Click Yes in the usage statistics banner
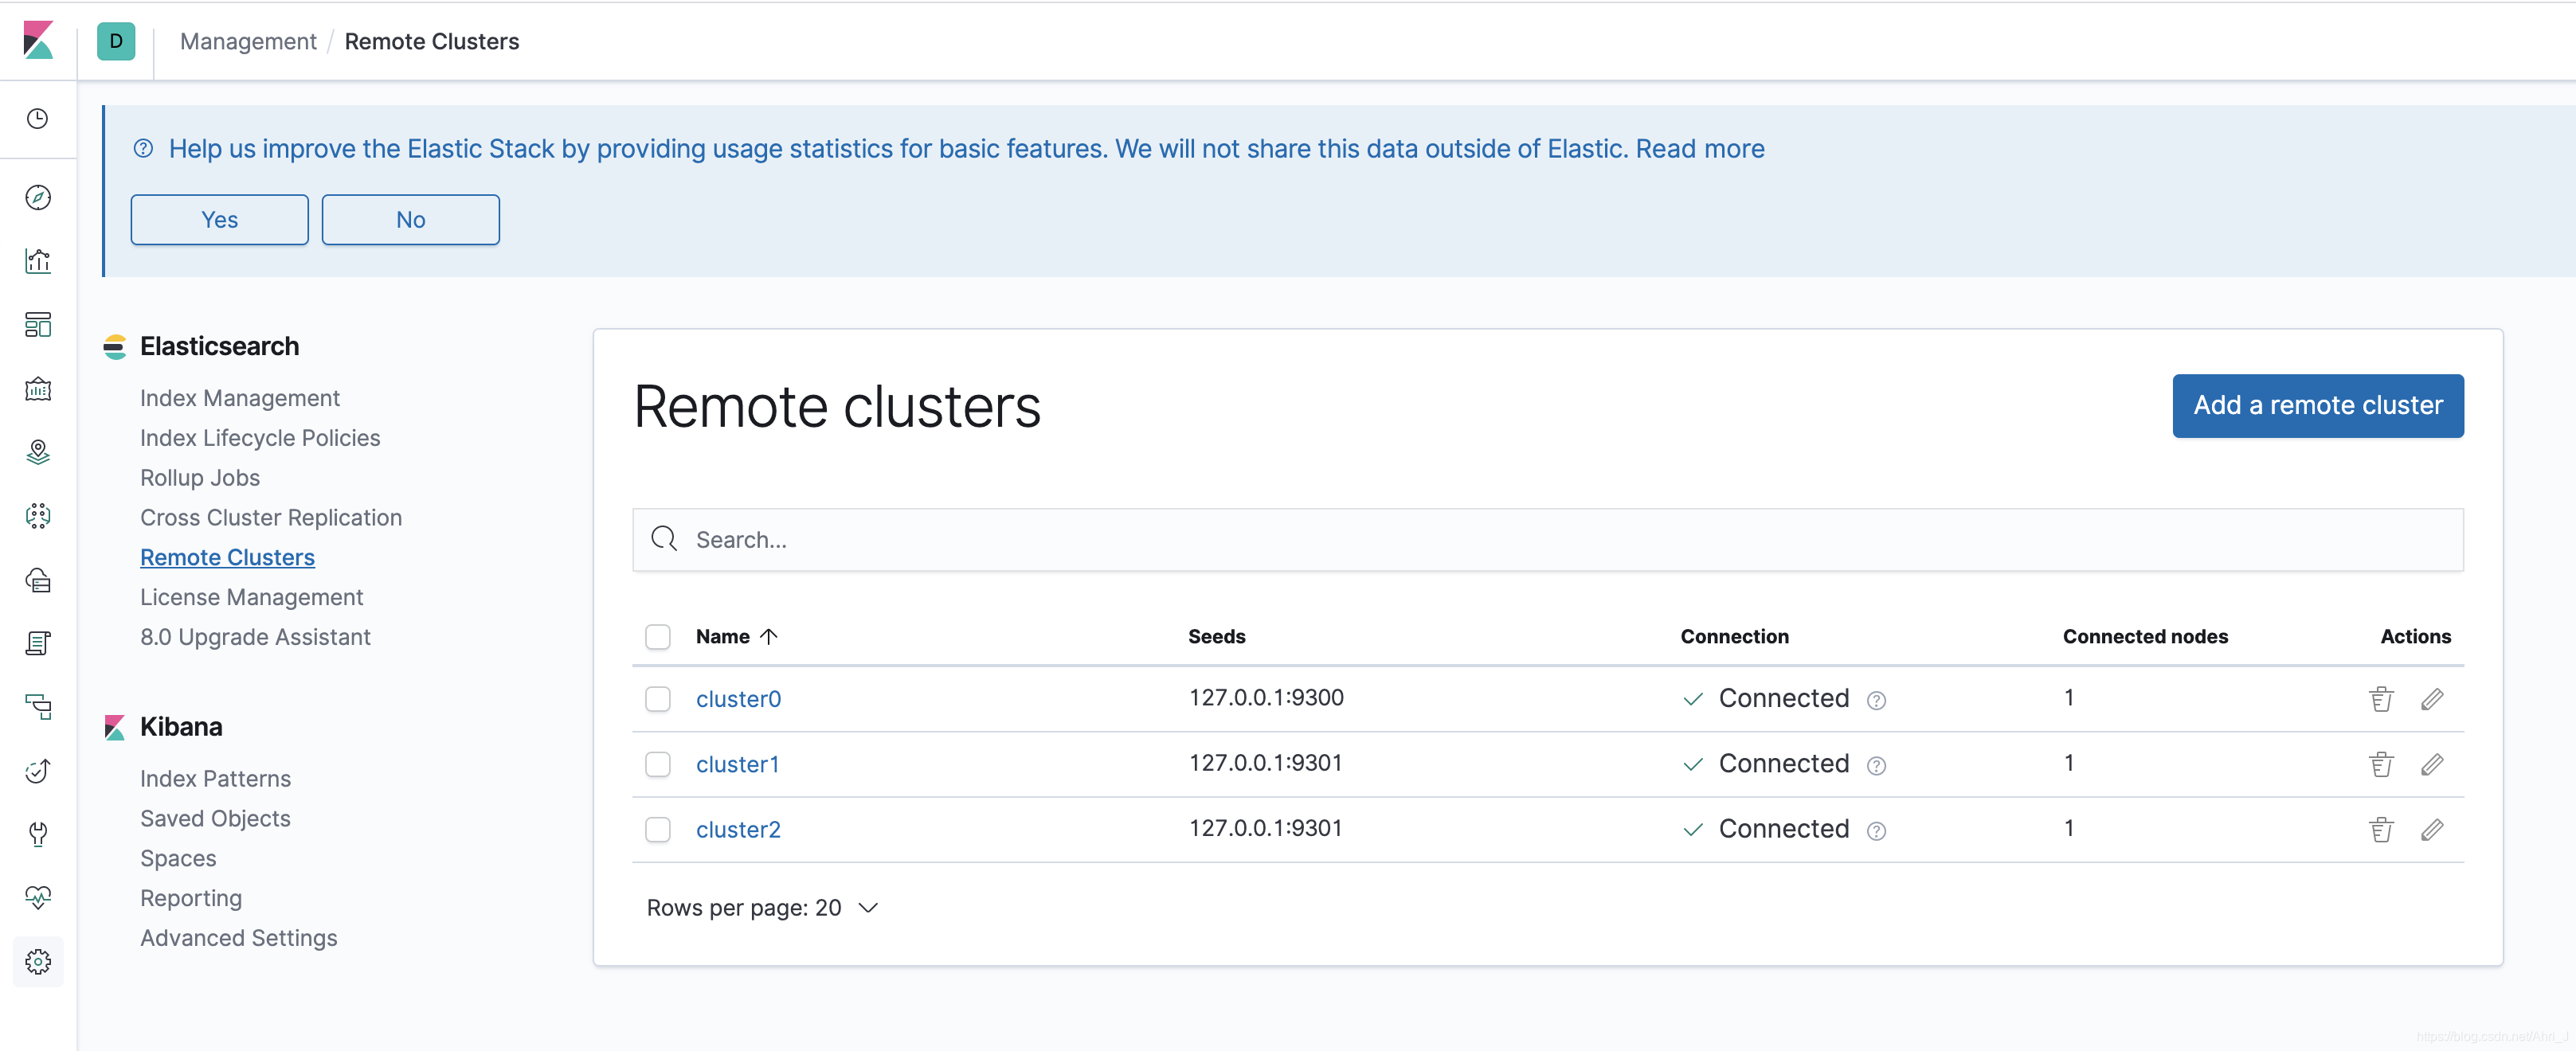This screenshot has height=1051, width=2576. pyautogui.click(x=220, y=220)
